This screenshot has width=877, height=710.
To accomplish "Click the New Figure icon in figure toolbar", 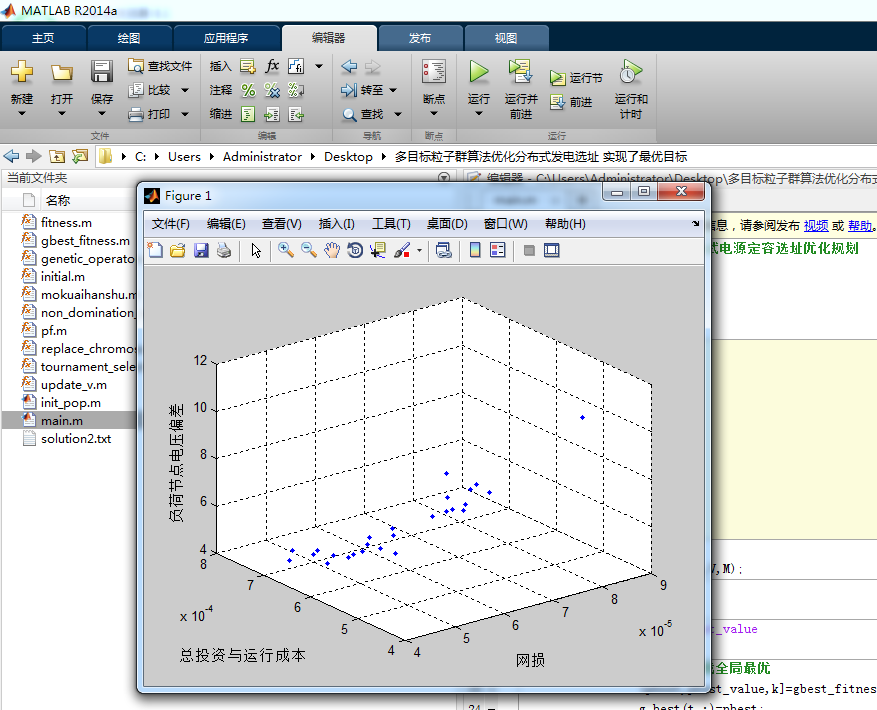I will click(x=155, y=250).
